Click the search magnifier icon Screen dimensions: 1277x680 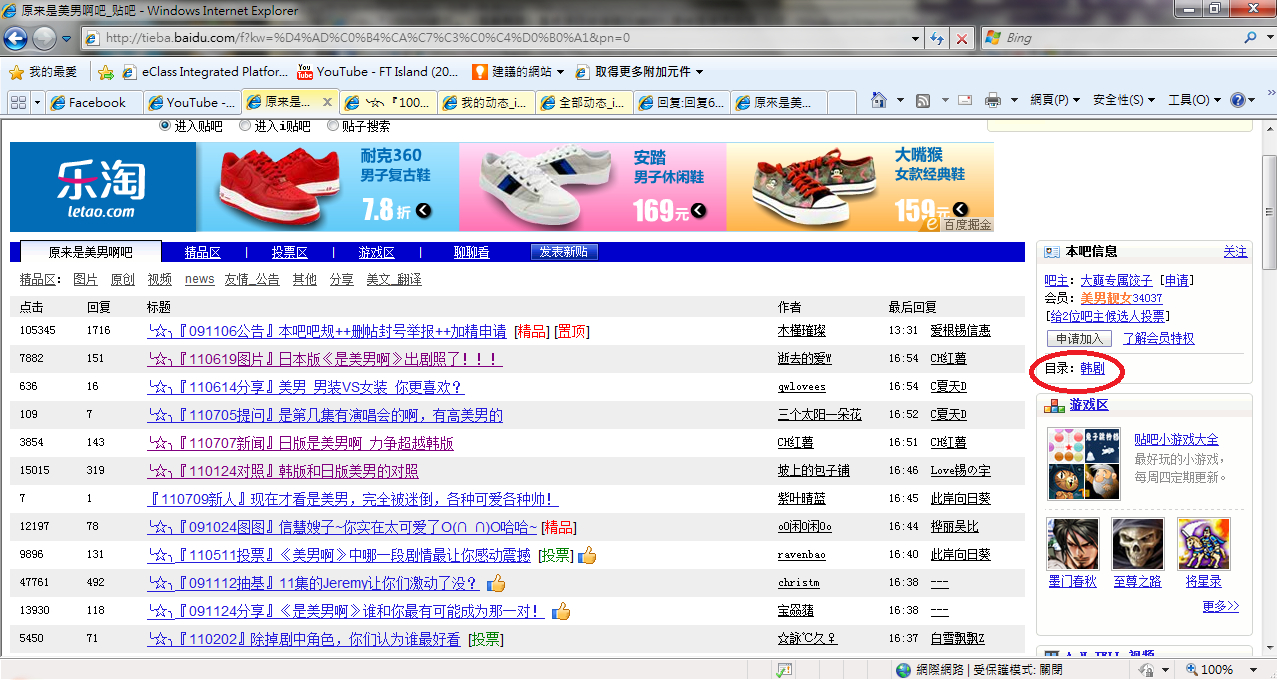pyautogui.click(x=1250, y=38)
